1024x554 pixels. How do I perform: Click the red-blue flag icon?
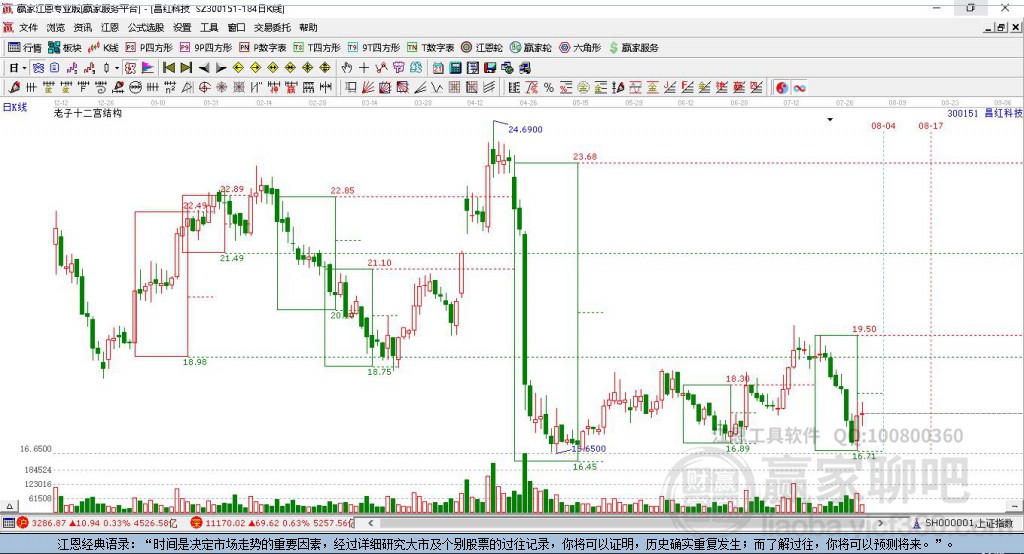(x=148, y=68)
